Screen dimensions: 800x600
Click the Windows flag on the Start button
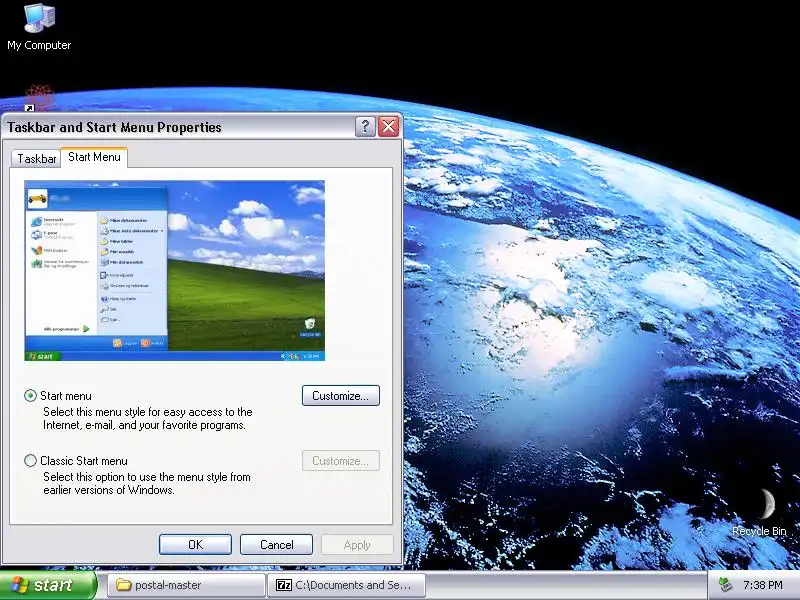(20, 585)
